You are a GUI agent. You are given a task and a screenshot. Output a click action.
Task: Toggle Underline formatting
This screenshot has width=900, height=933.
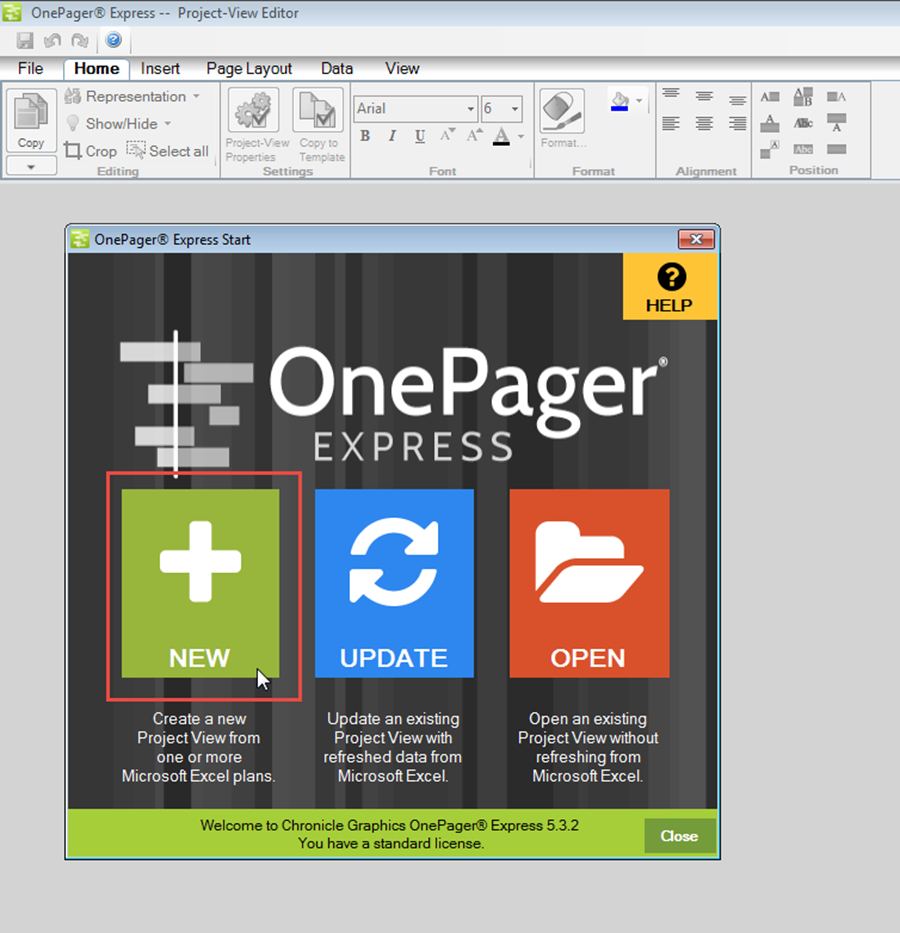click(x=419, y=135)
